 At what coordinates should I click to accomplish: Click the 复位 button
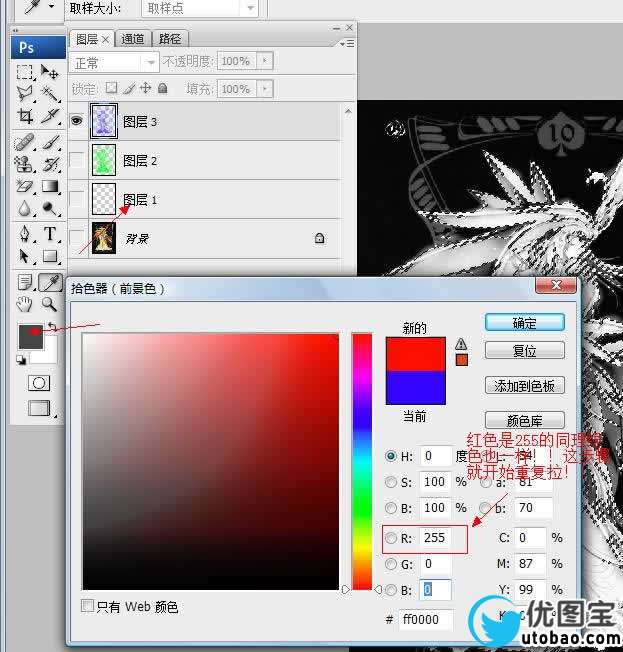click(524, 350)
